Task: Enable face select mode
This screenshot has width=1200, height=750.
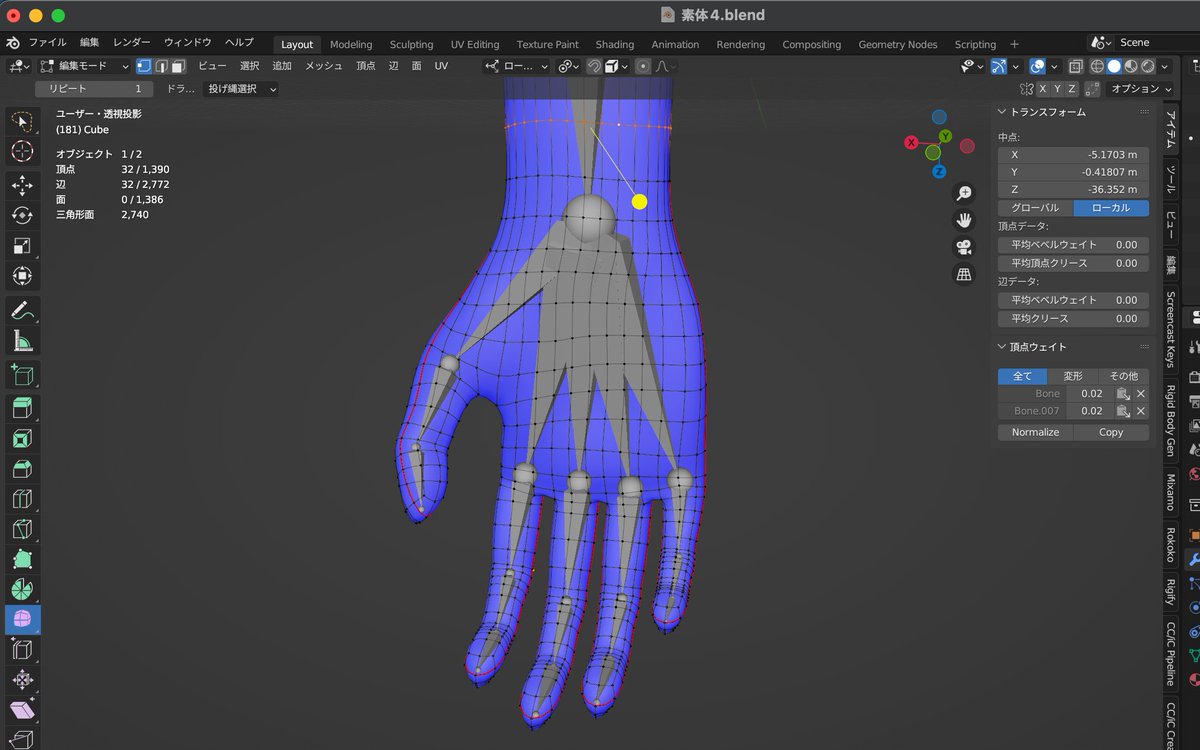Action: (x=177, y=66)
